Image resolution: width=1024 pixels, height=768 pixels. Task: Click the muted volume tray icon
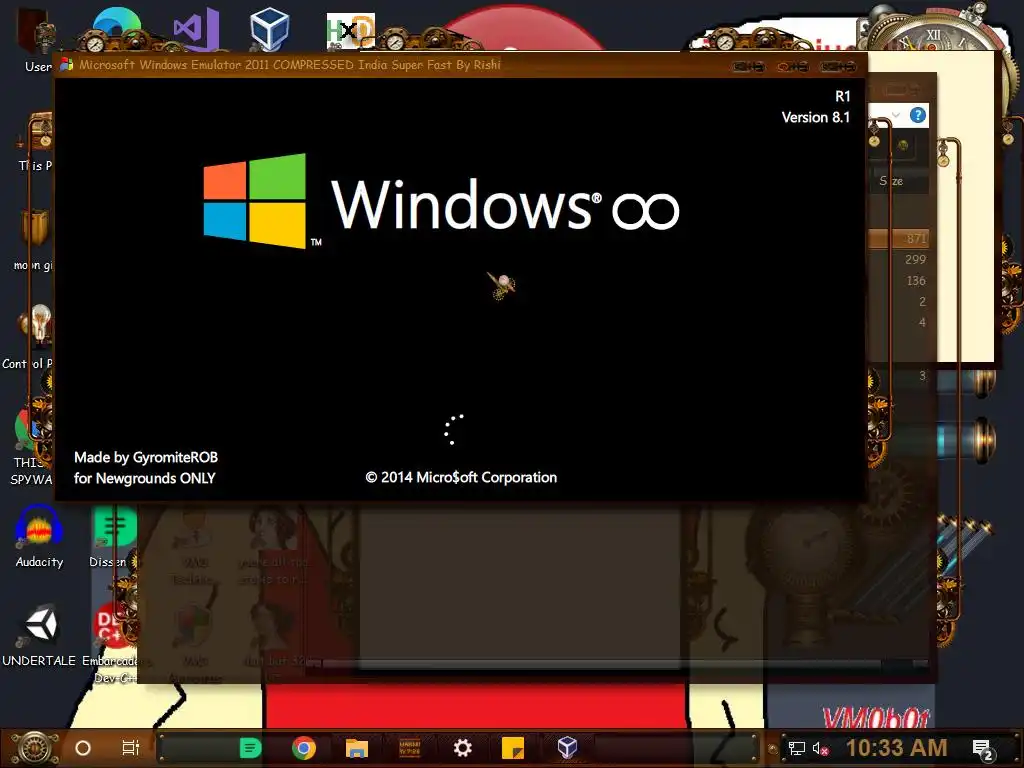pyautogui.click(x=821, y=748)
